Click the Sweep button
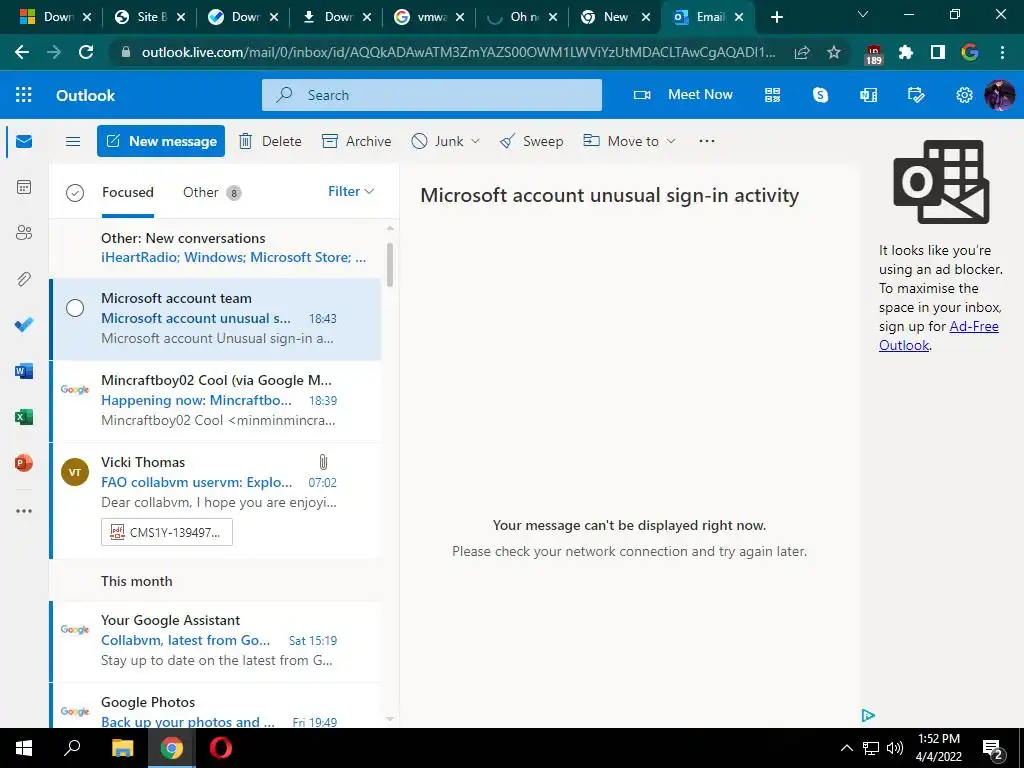The width and height of the screenshot is (1024, 768). [531, 141]
